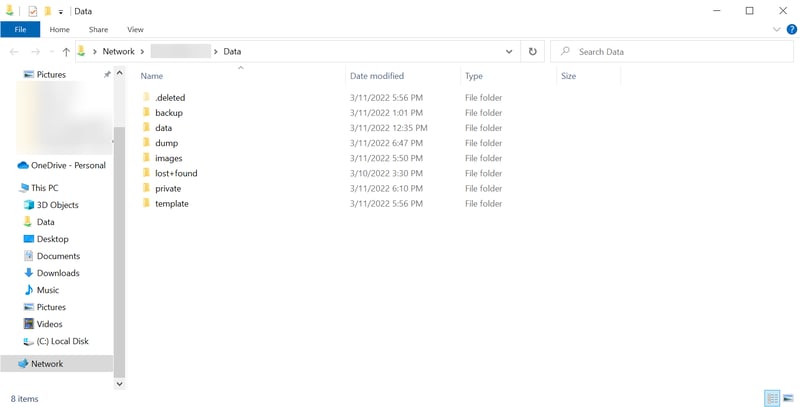Switch to details view layout
The width and height of the screenshot is (800, 407).
click(772, 398)
